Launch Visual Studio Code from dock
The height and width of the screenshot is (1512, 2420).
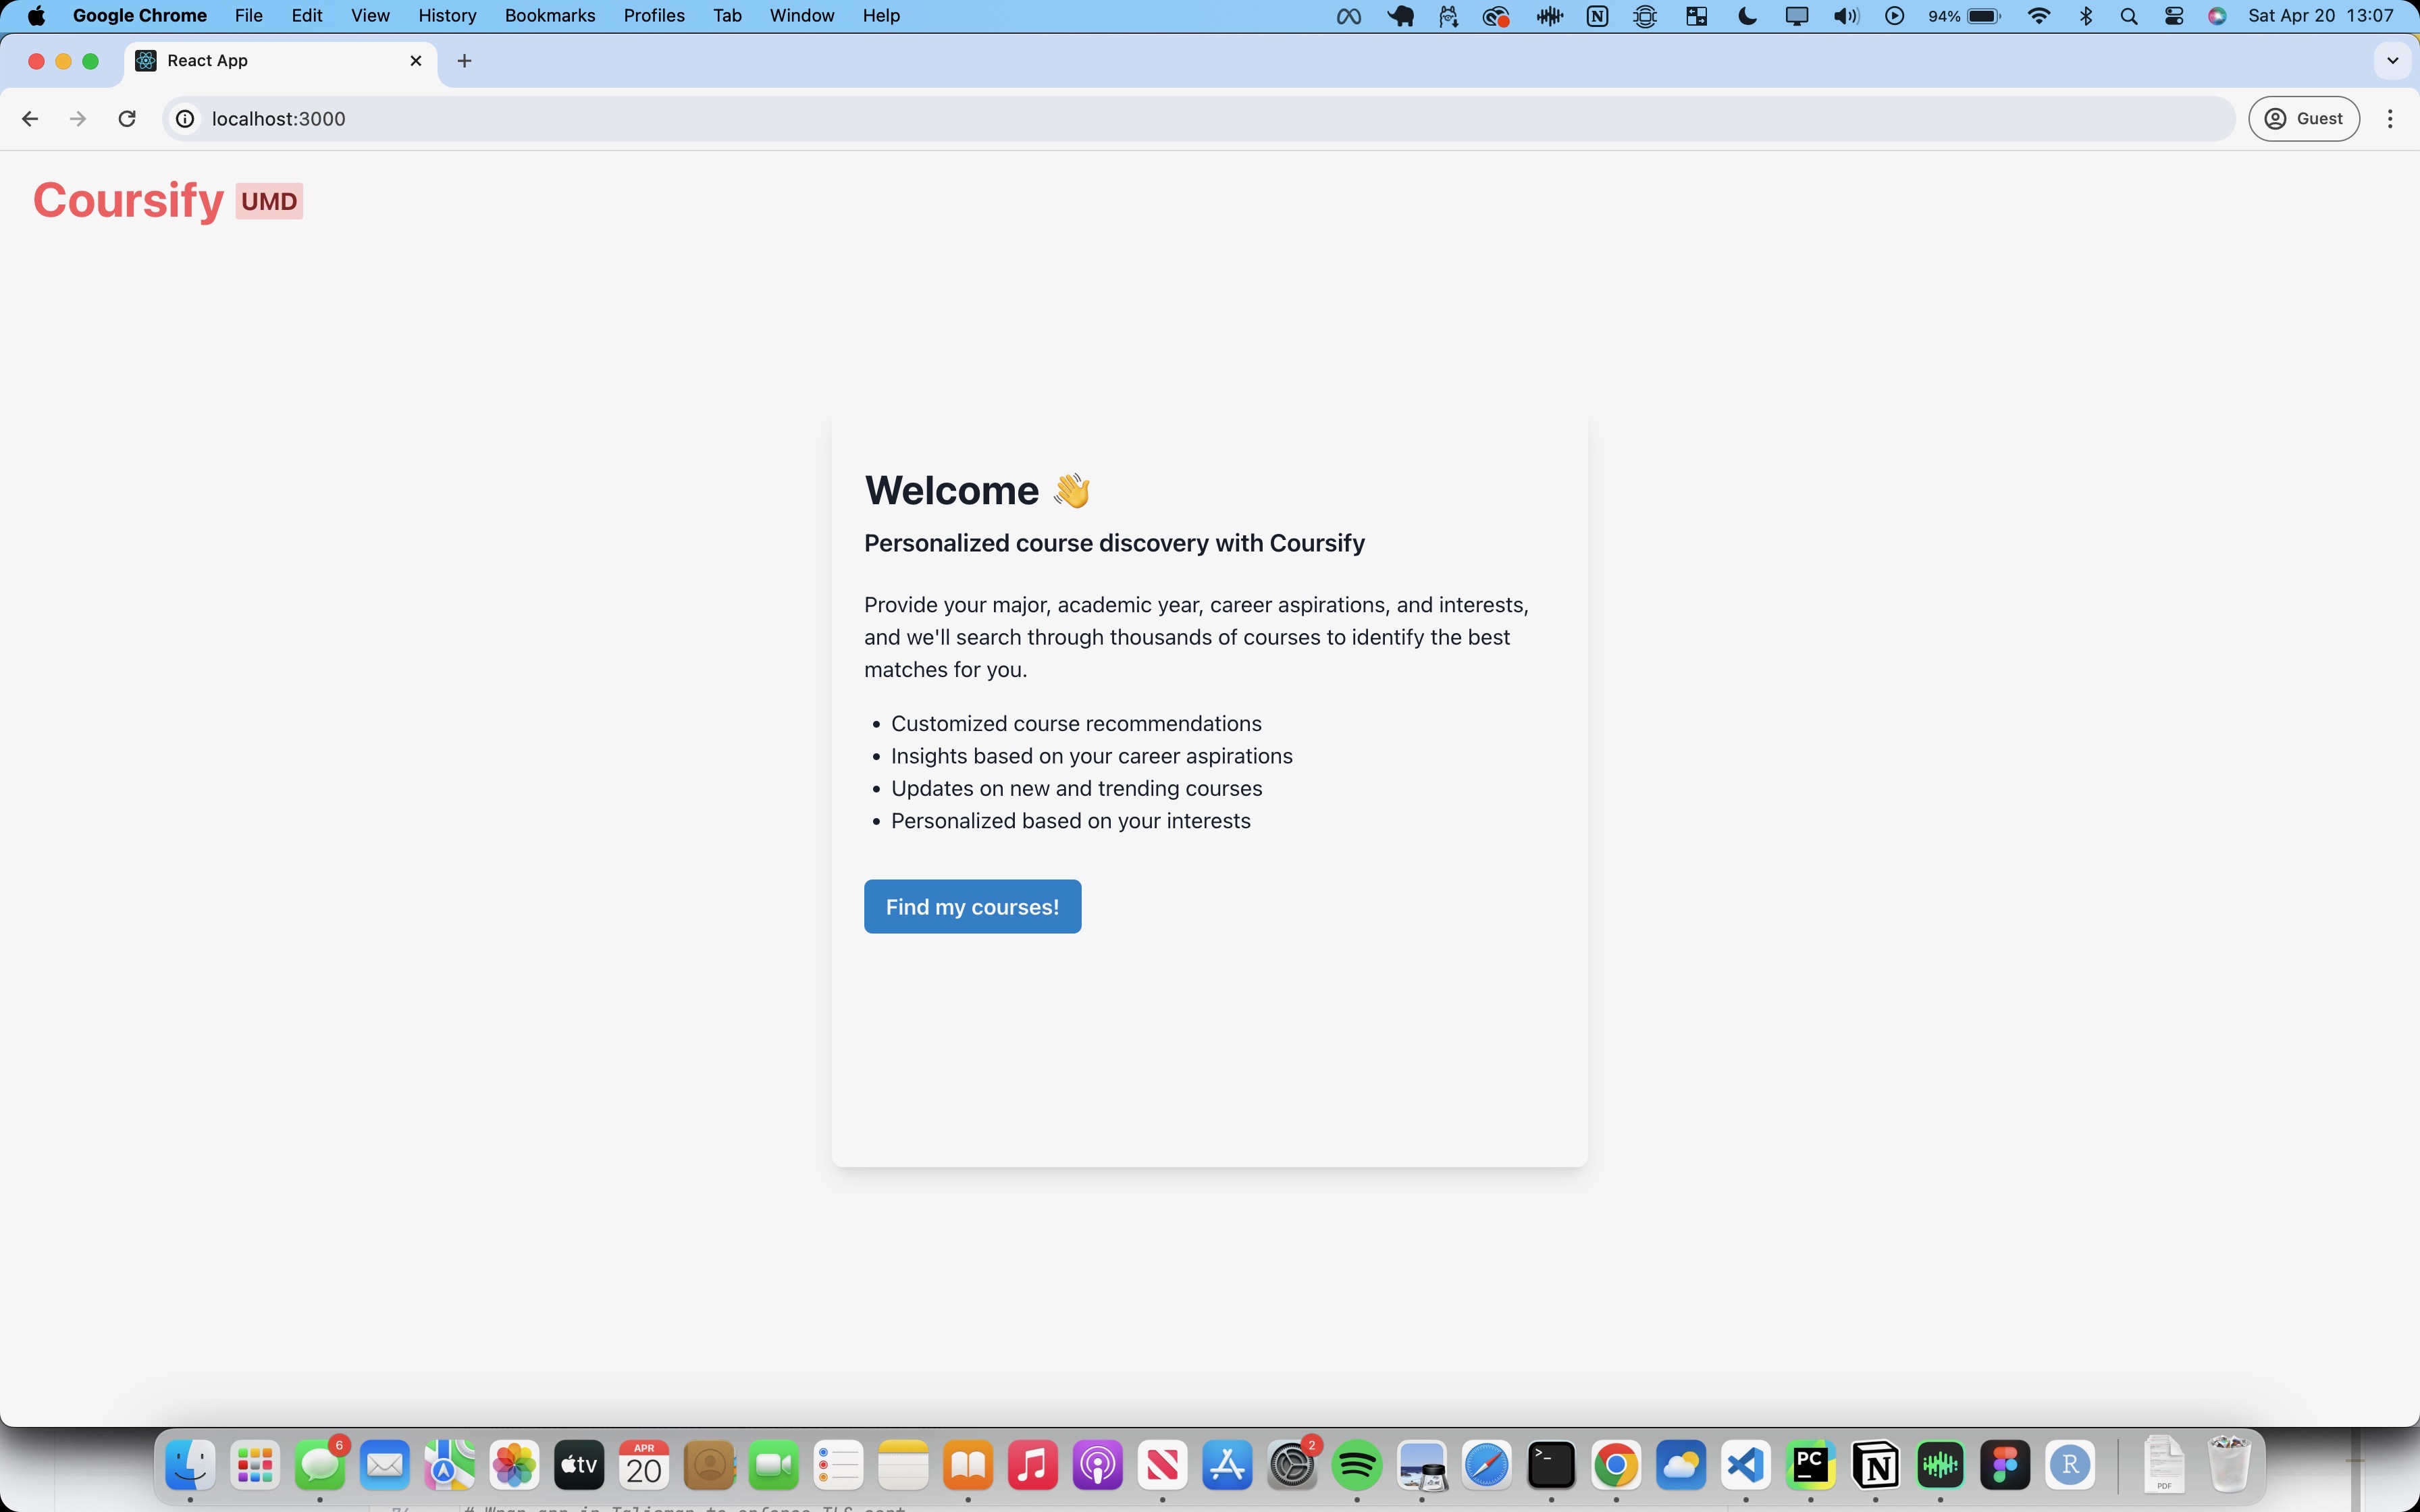1746,1466
